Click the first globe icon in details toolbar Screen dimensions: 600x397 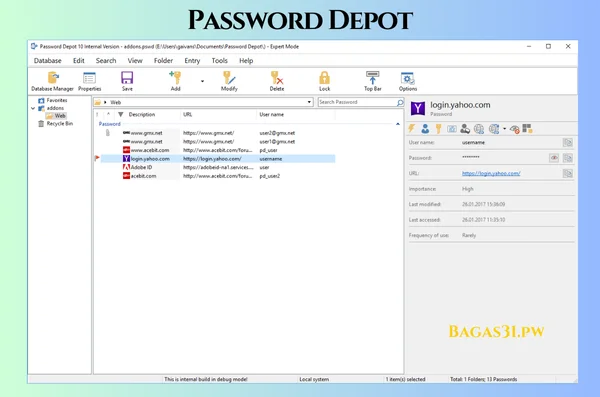click(x=479, y=129)
